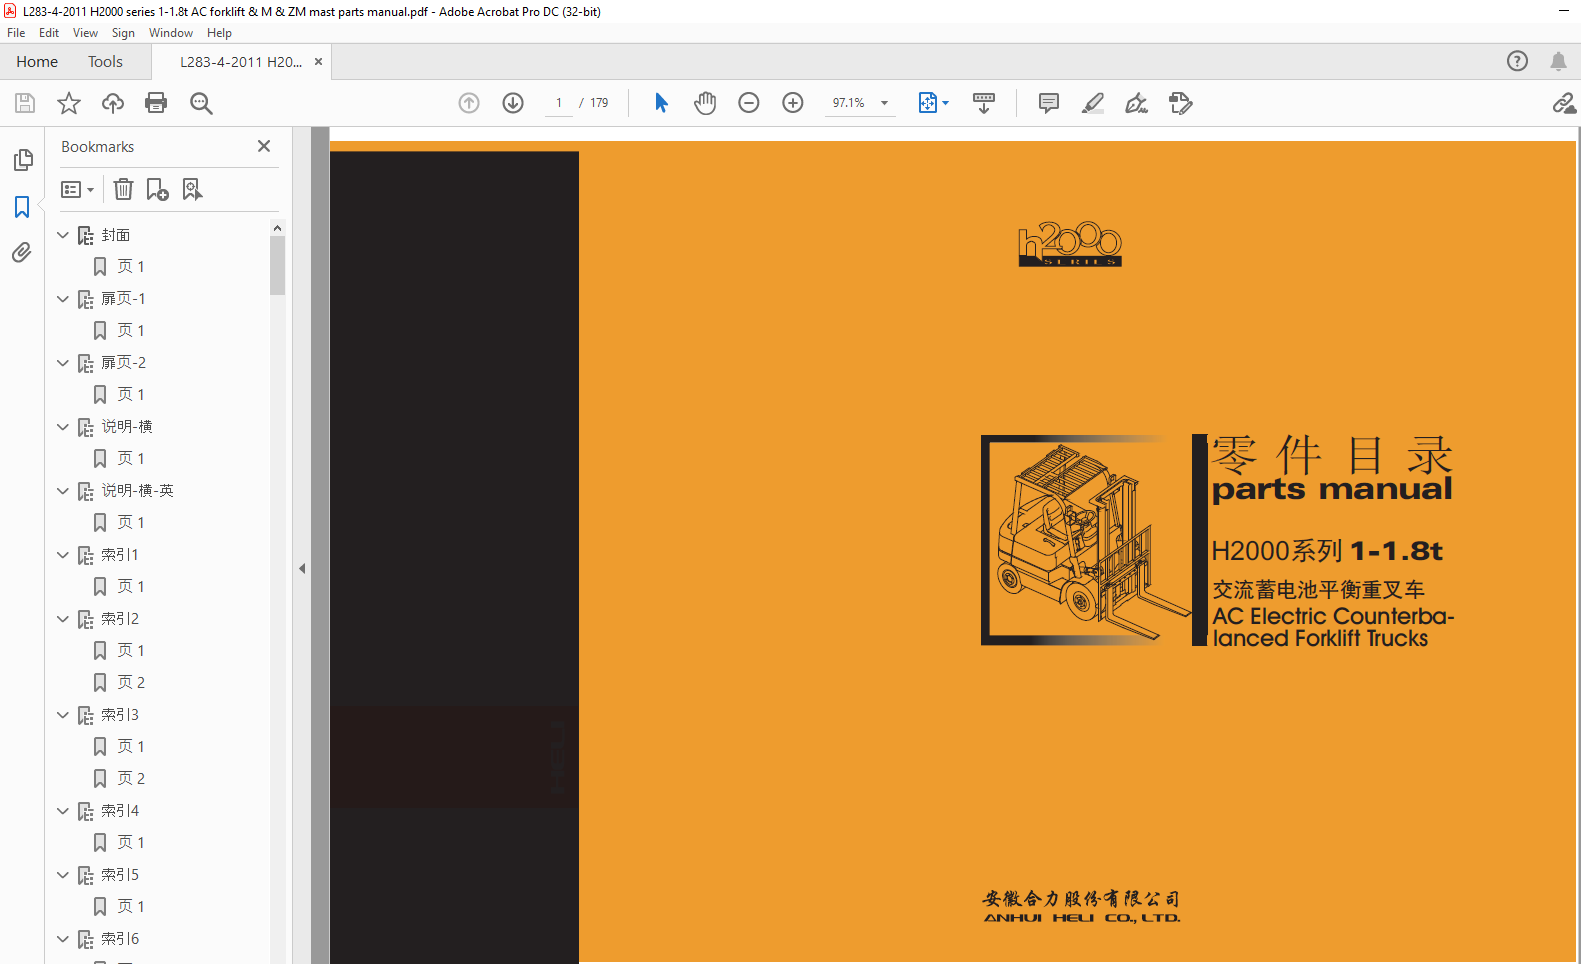Close the Bookmarks panel

[264, 146]
